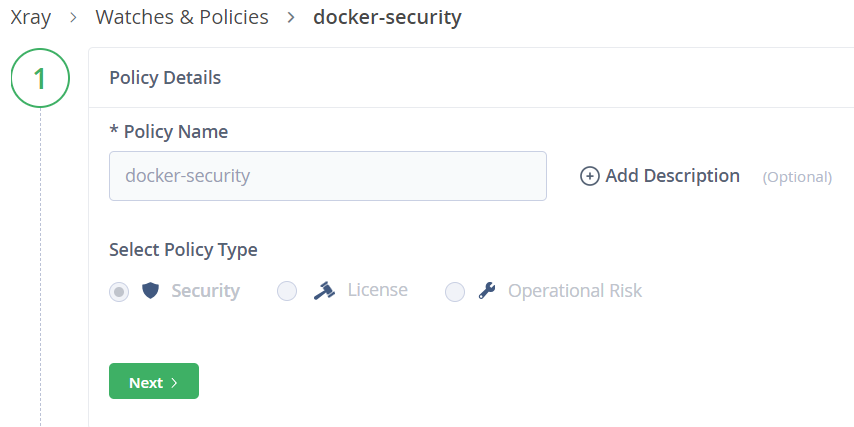This screenshot has height=427, width=854.
Task: Select the Operational Risk radio button
Action: (455, 292)
